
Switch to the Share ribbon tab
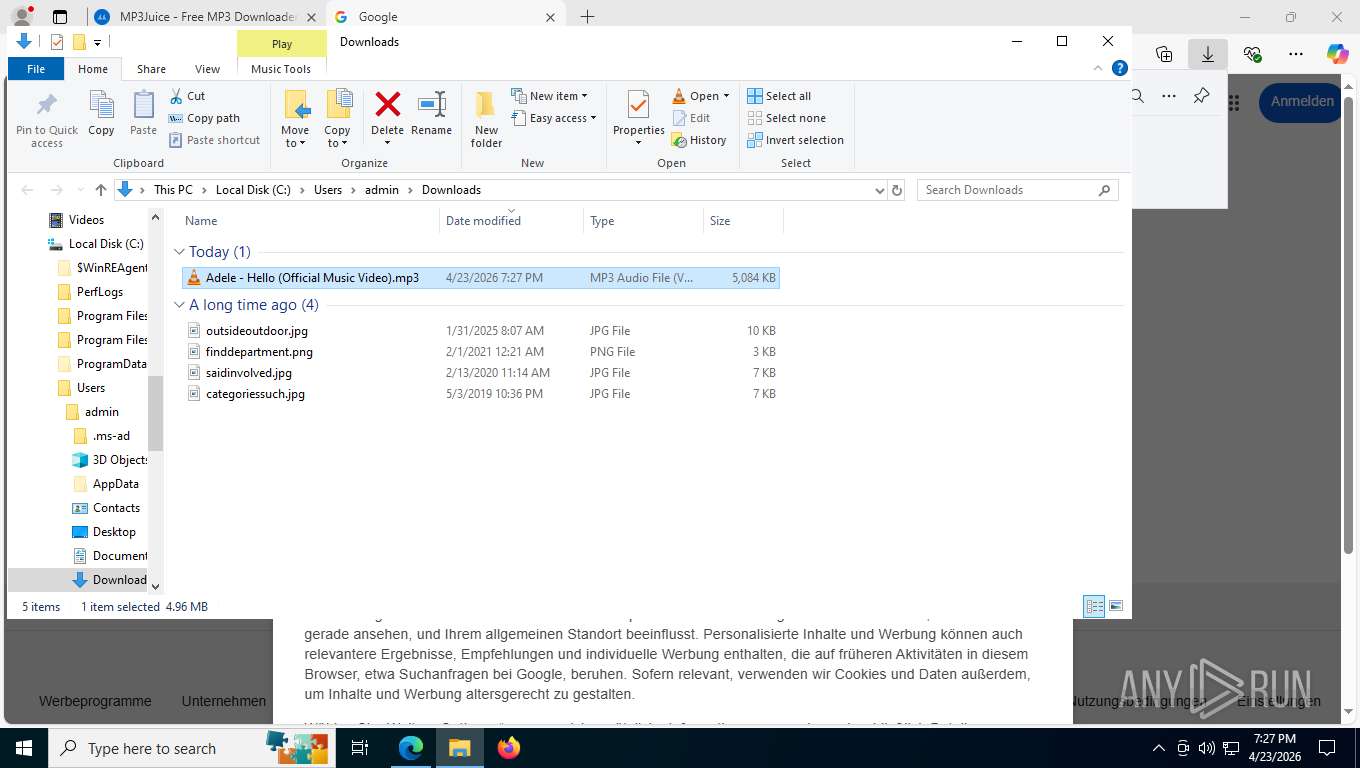click(x=151, y=69)
